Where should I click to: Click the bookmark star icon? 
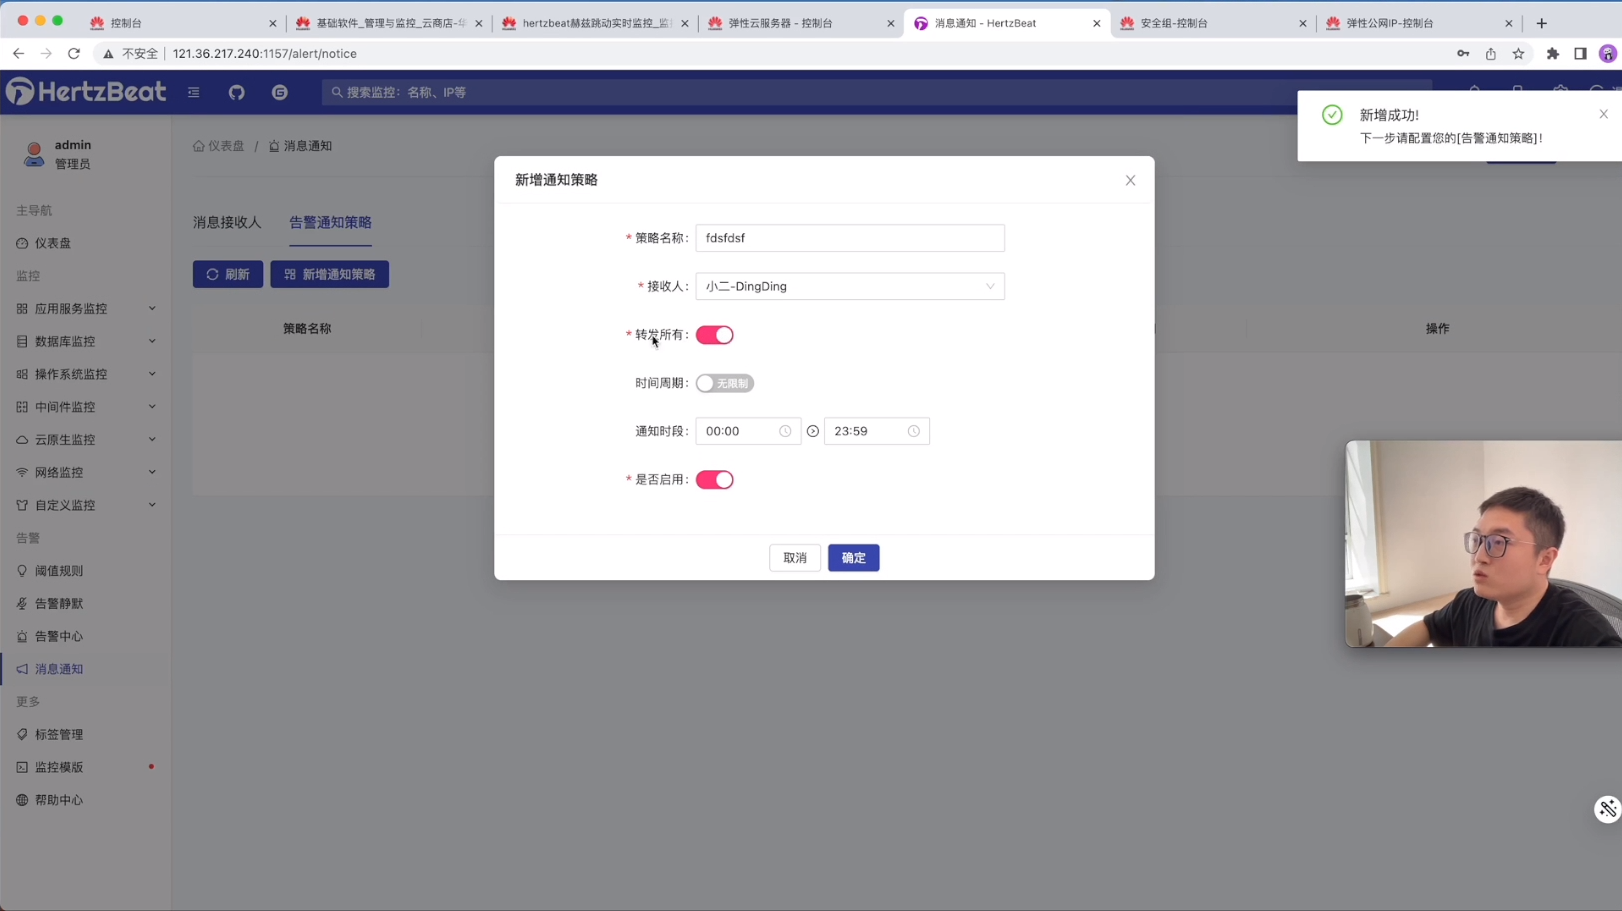(x=1519, y=54)
